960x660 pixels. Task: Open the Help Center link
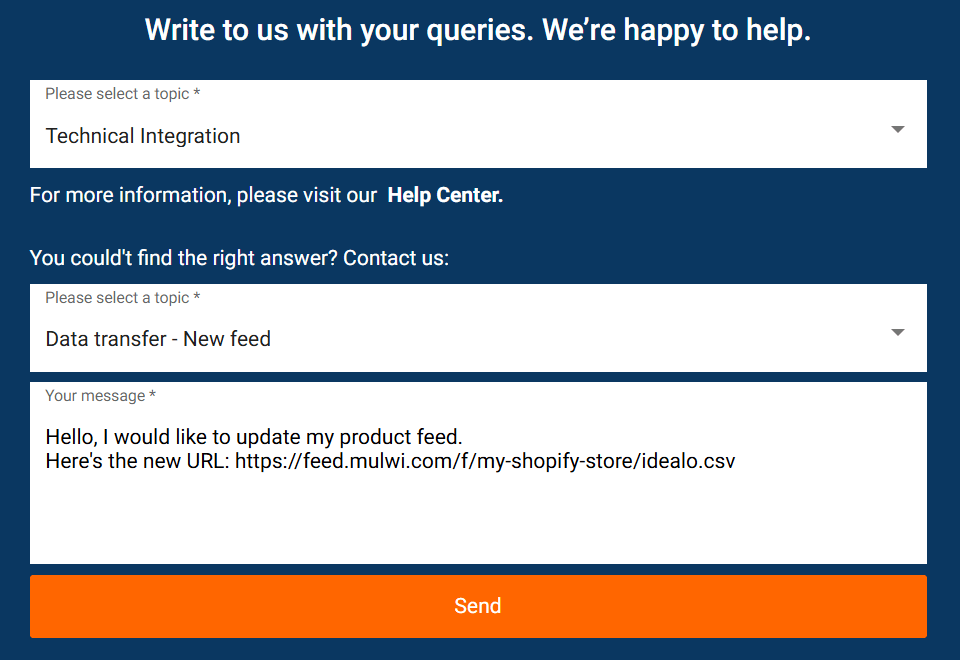click(x=444, y=195)
